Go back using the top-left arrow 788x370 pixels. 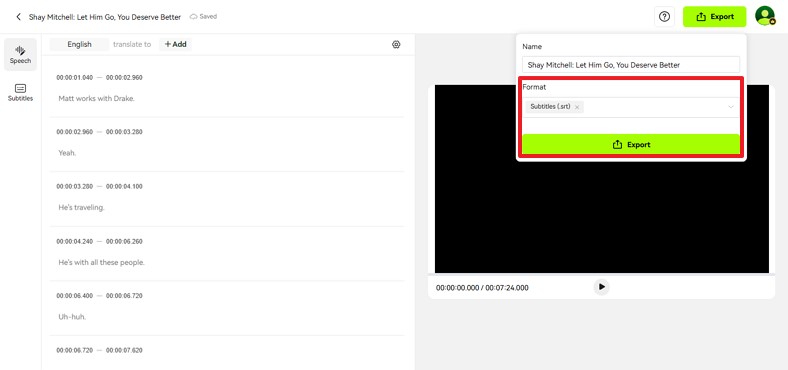pos(19,17)
